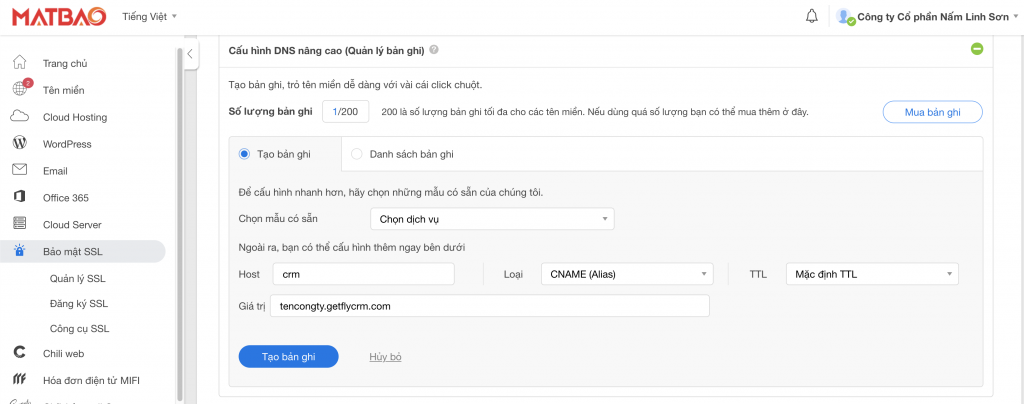Select the Tạo bản ghi radio button
This screenshot has height=404, width=1024.
tap(244, 155)
